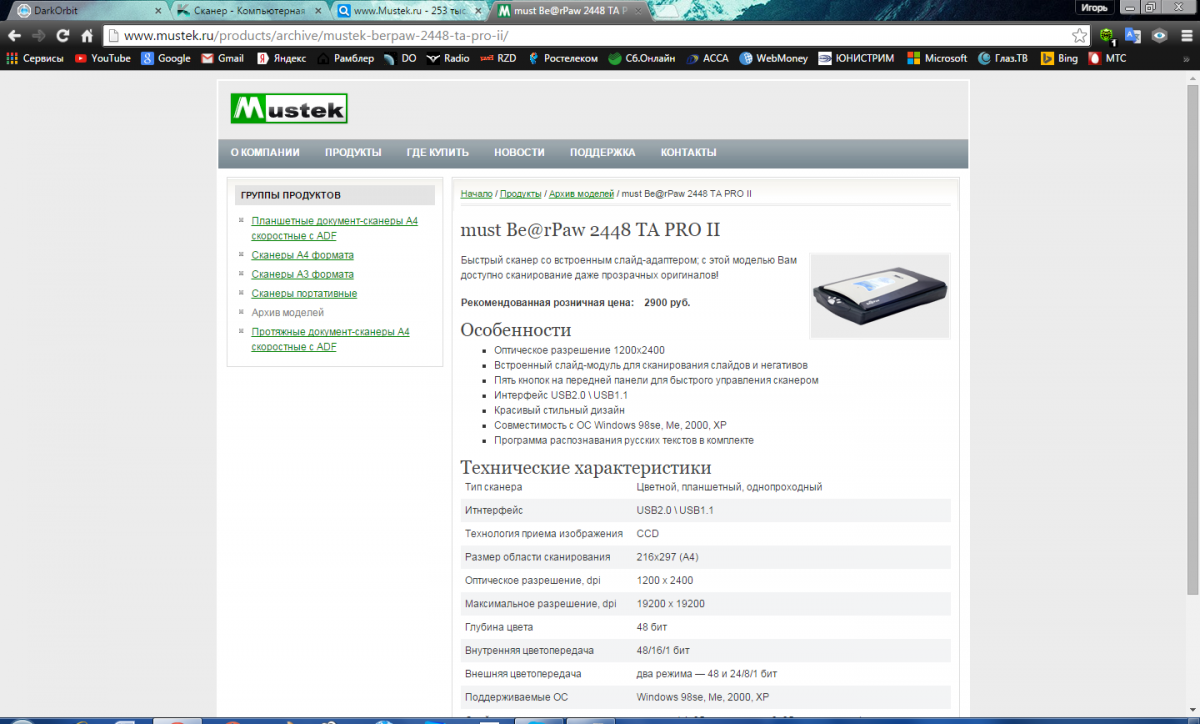Click the Глубина цвета row label

pyautogui.click(x=499, y=627)
